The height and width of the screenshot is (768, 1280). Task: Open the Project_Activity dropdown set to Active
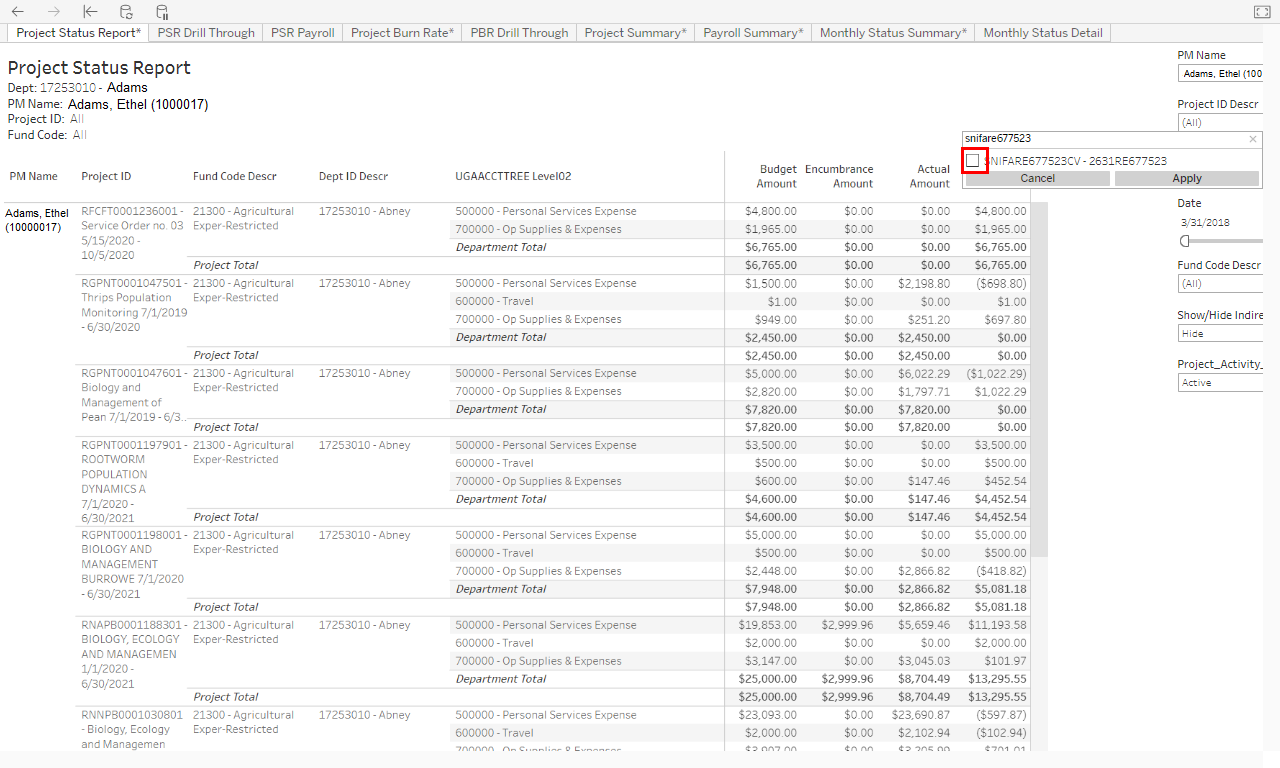coord(1220,382)
